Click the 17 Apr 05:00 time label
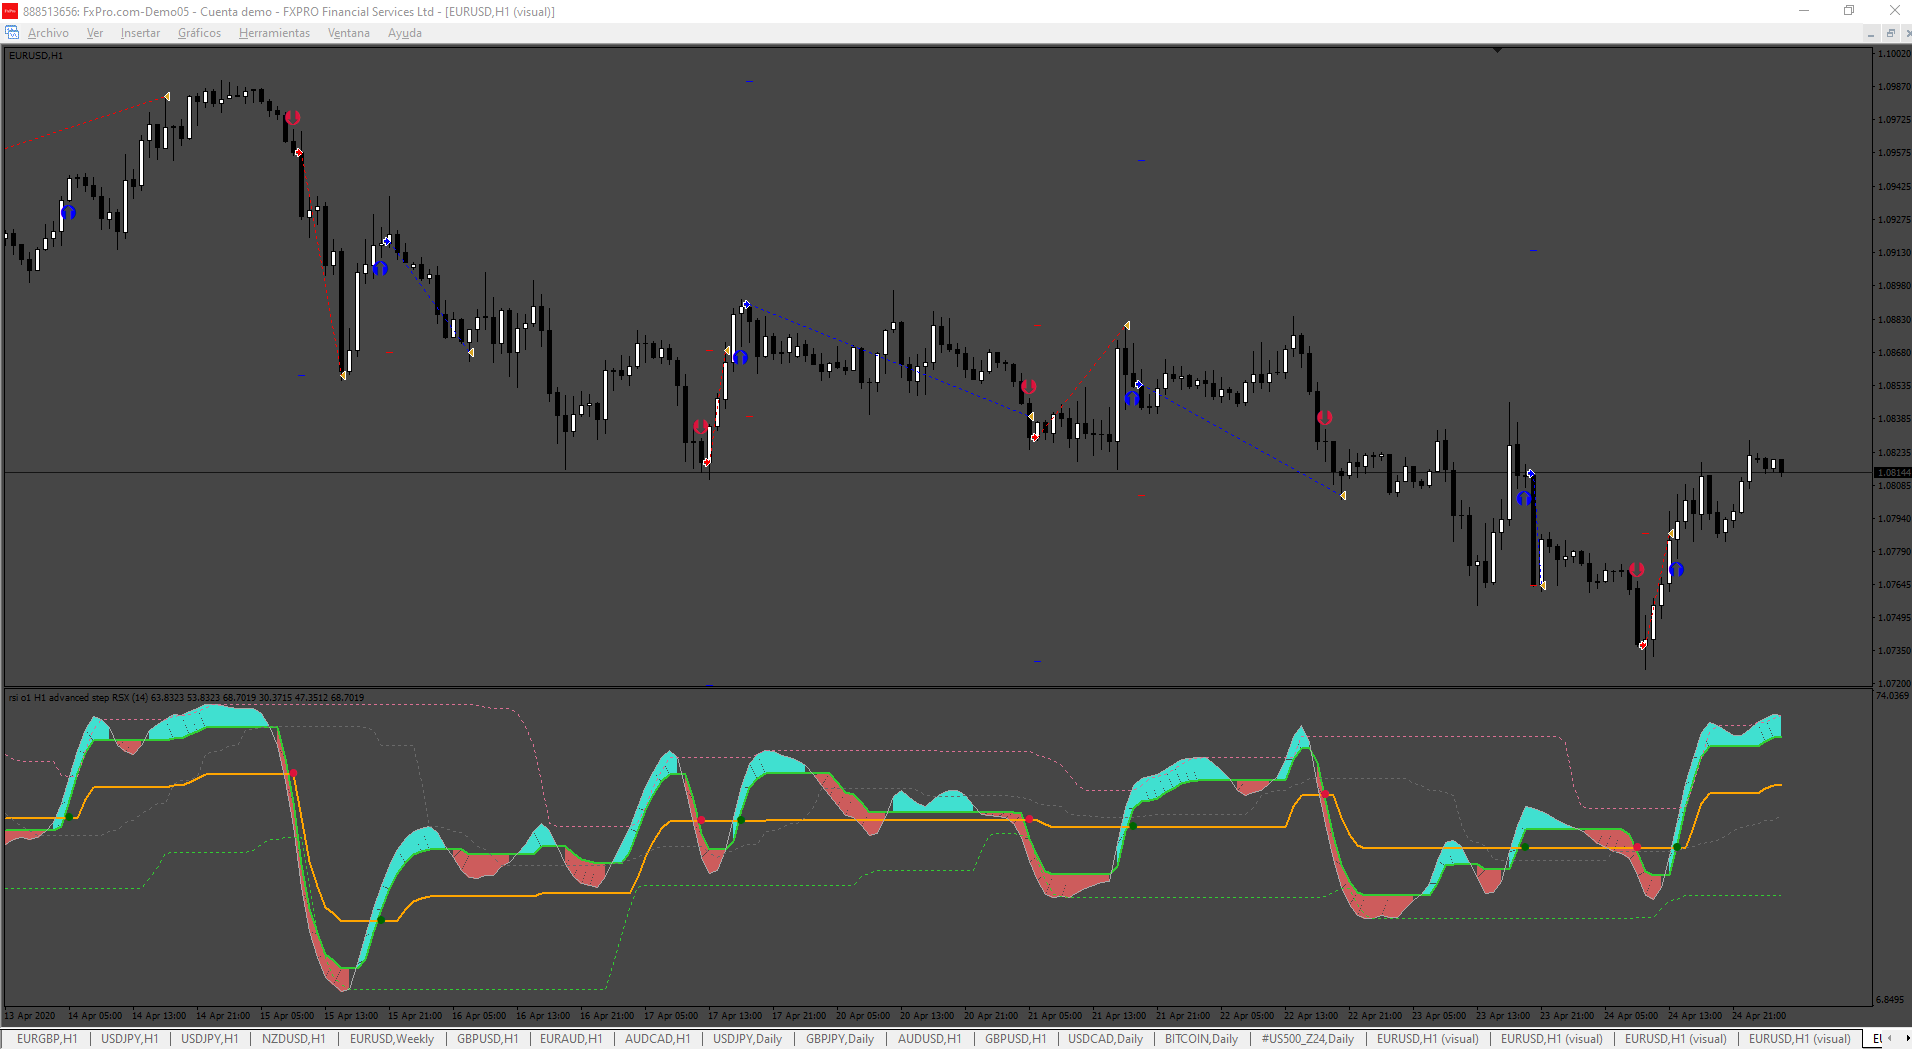Image resolution: width=1912 pixels, height=1050 pixels. (x=671, y=1016)
